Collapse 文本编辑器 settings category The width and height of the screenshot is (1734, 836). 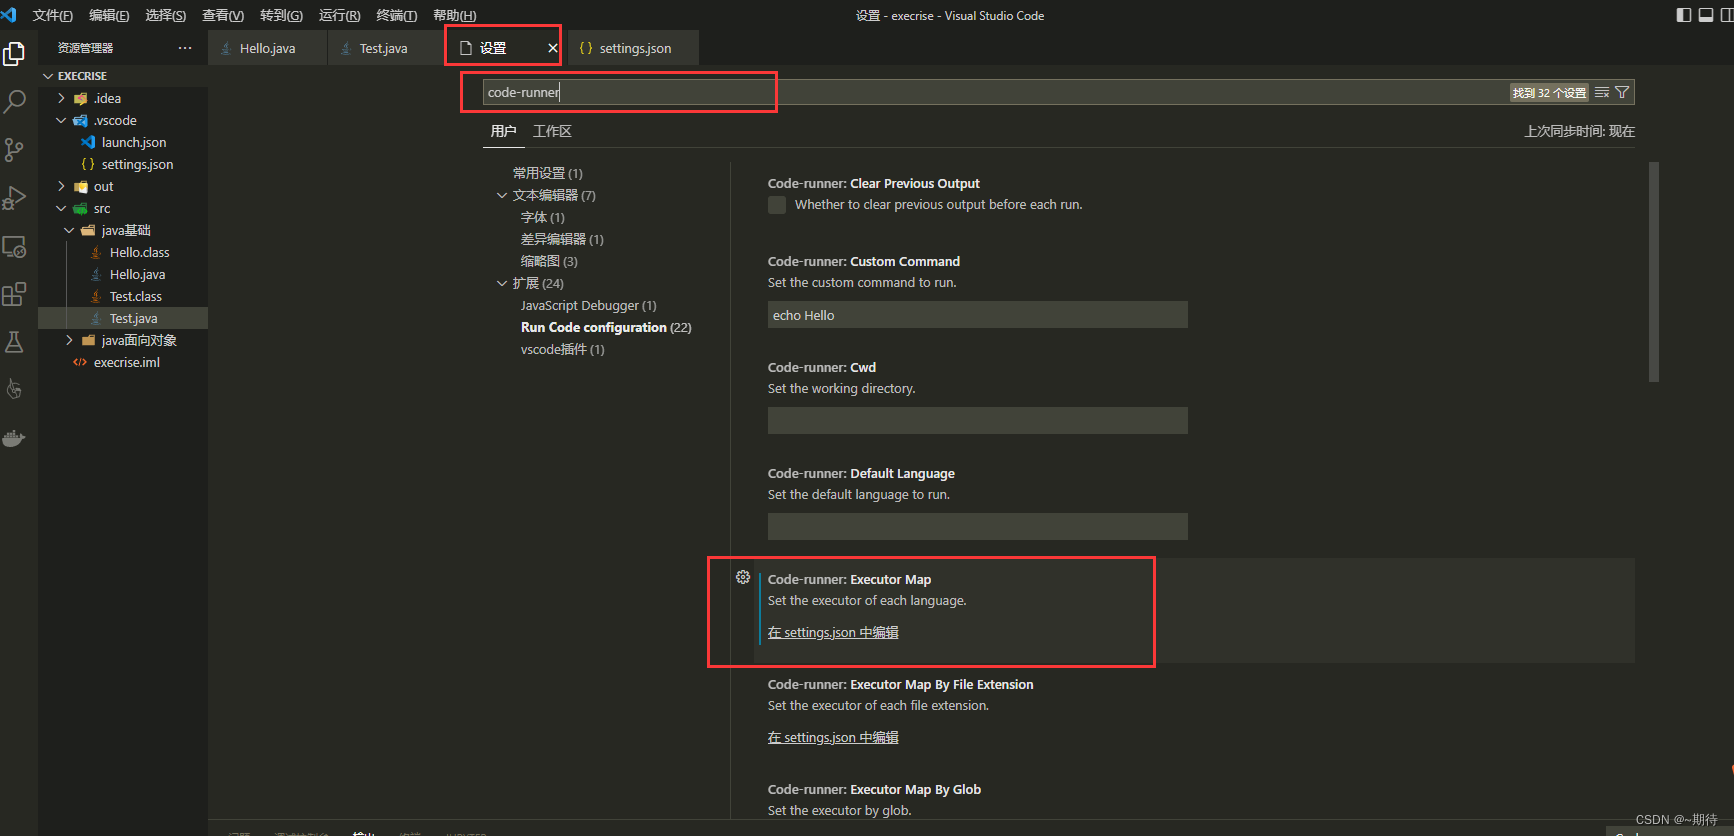click(502, 195)
